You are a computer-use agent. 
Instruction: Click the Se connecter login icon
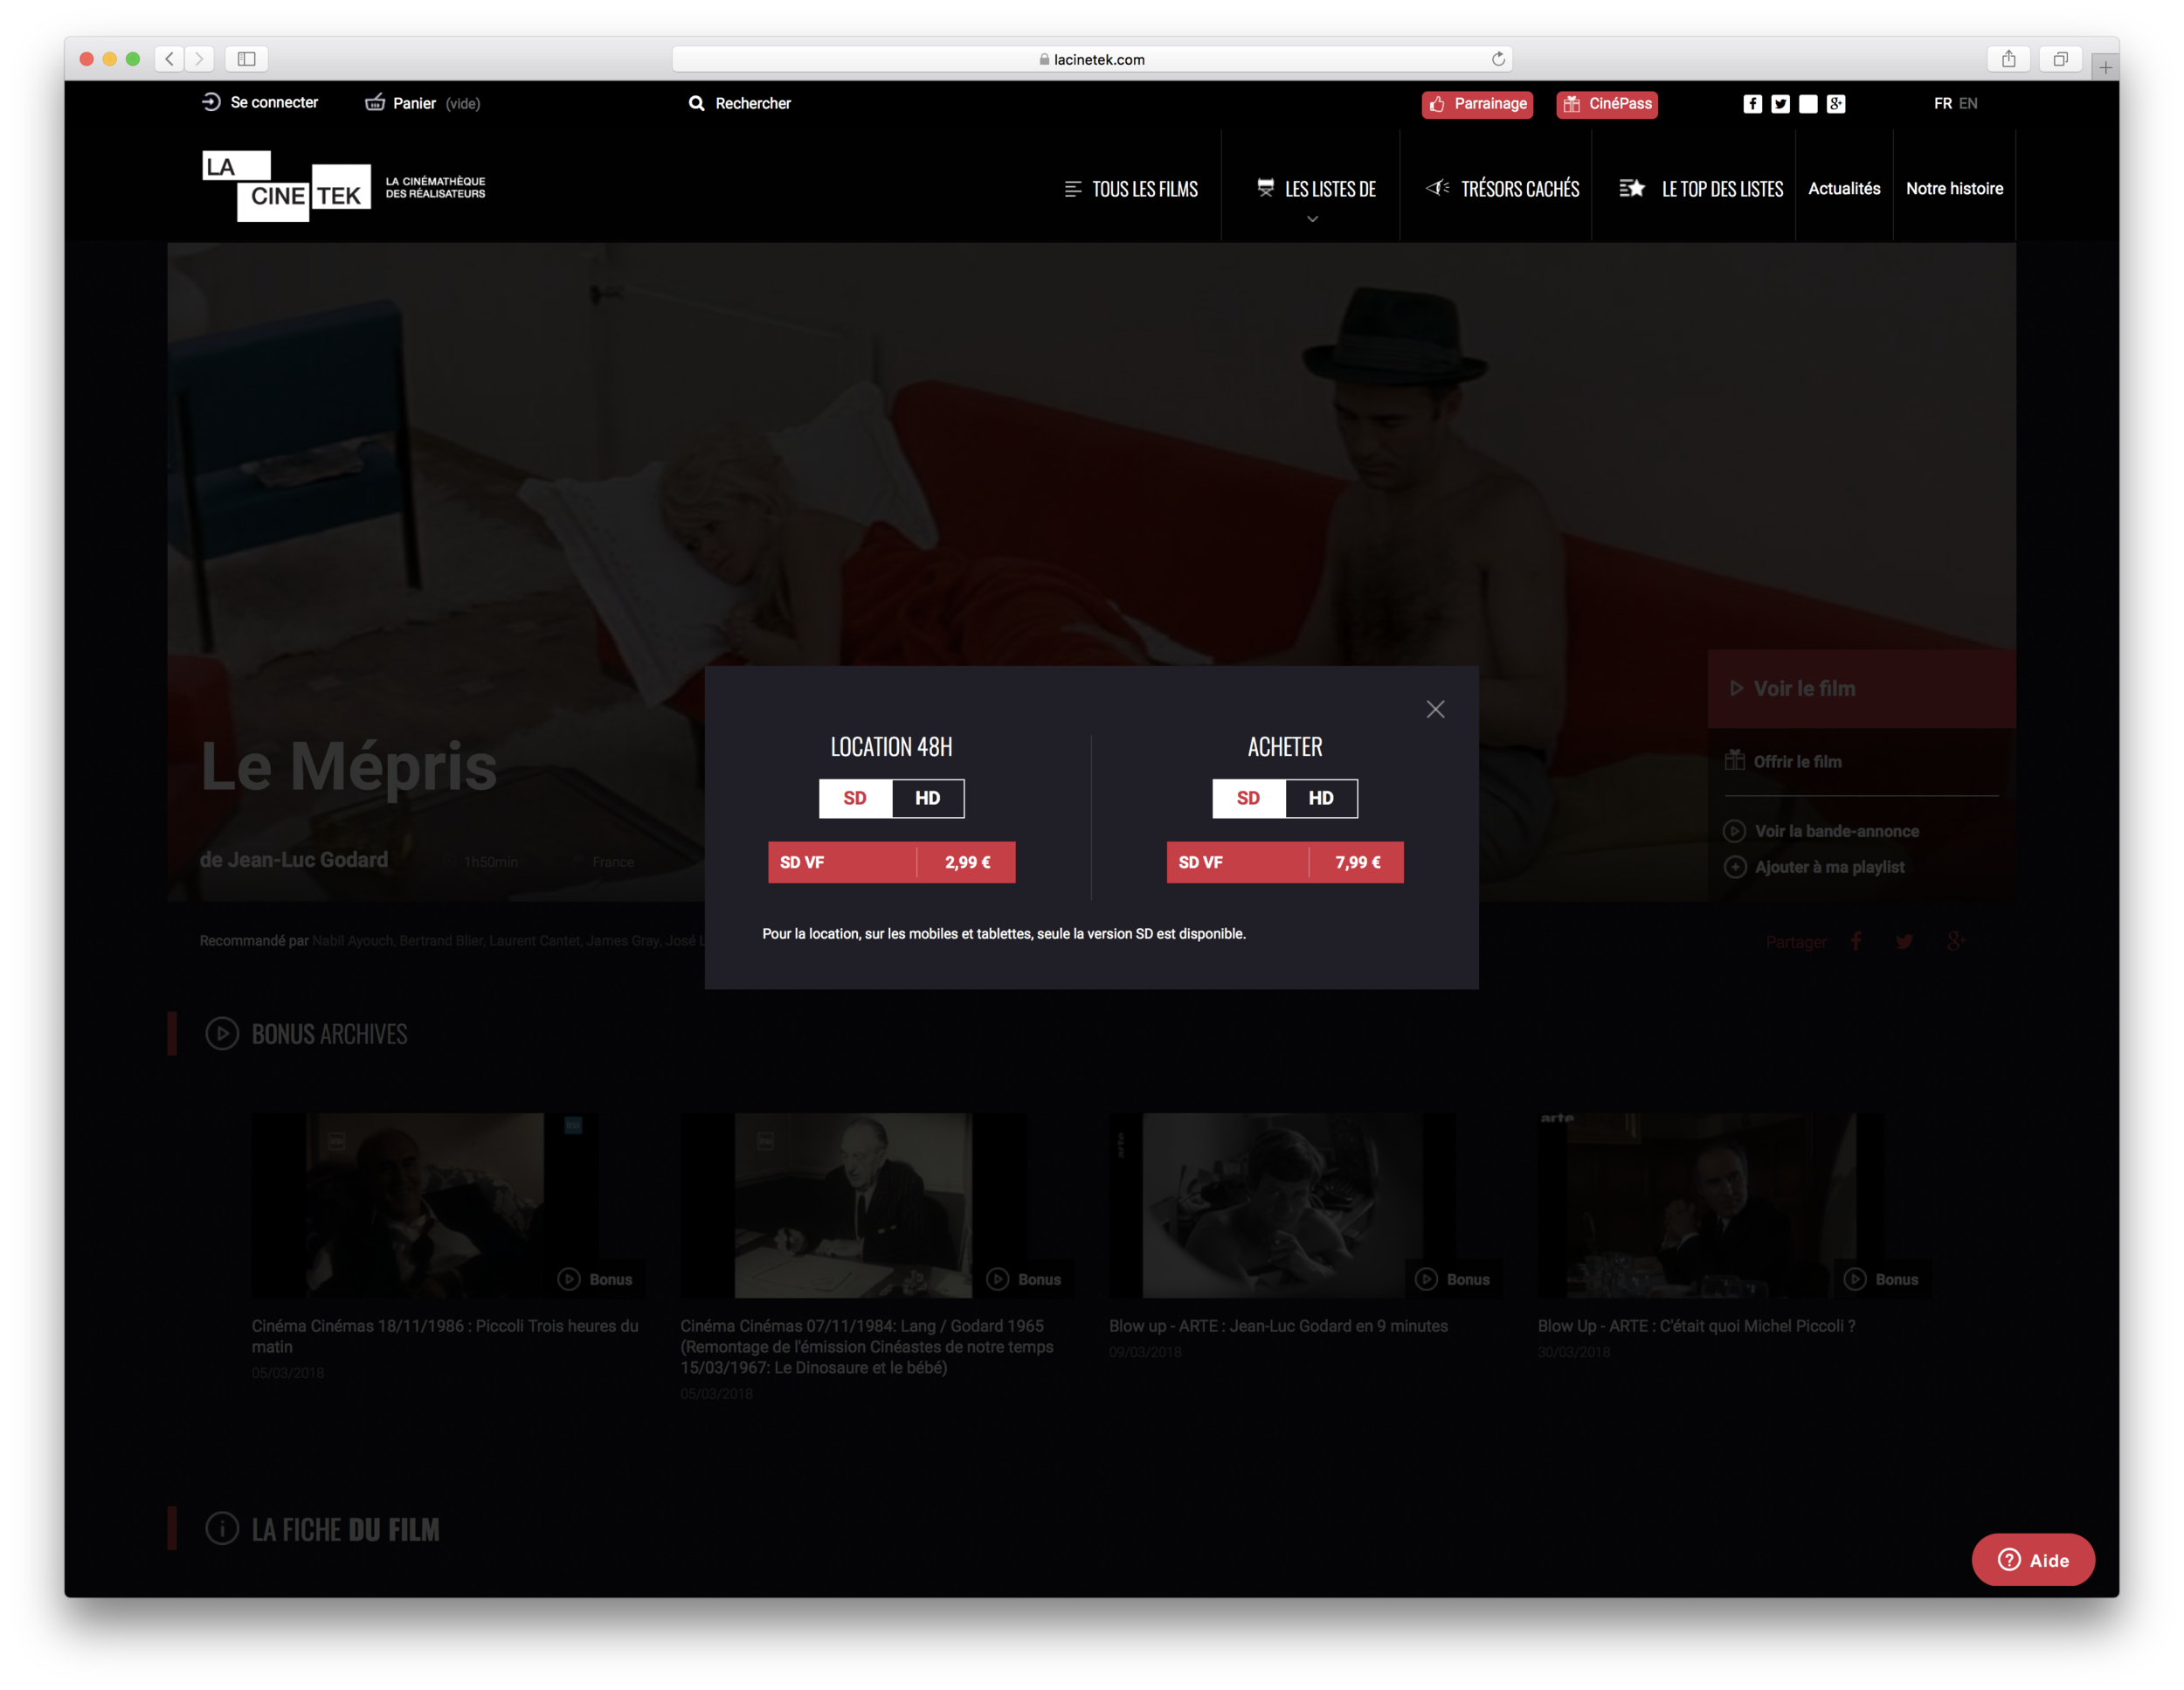pos(211,102)
